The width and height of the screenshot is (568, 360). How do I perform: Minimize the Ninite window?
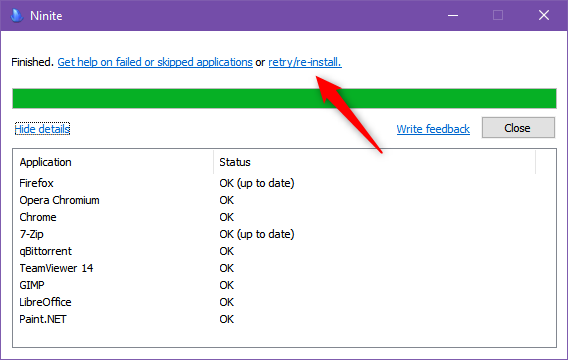453,15
